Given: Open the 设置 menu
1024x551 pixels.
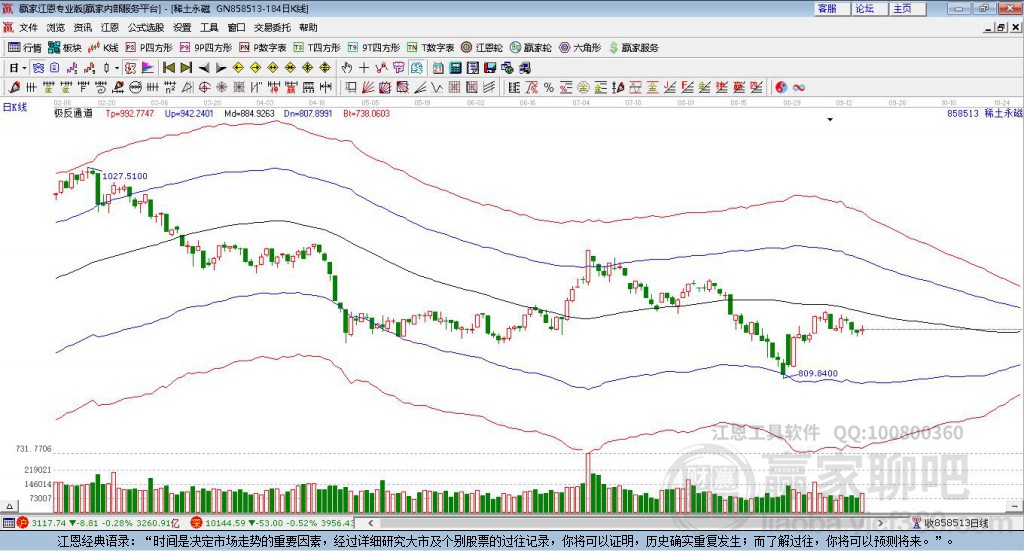Looking at the screenshot, I should coord(182,27).
